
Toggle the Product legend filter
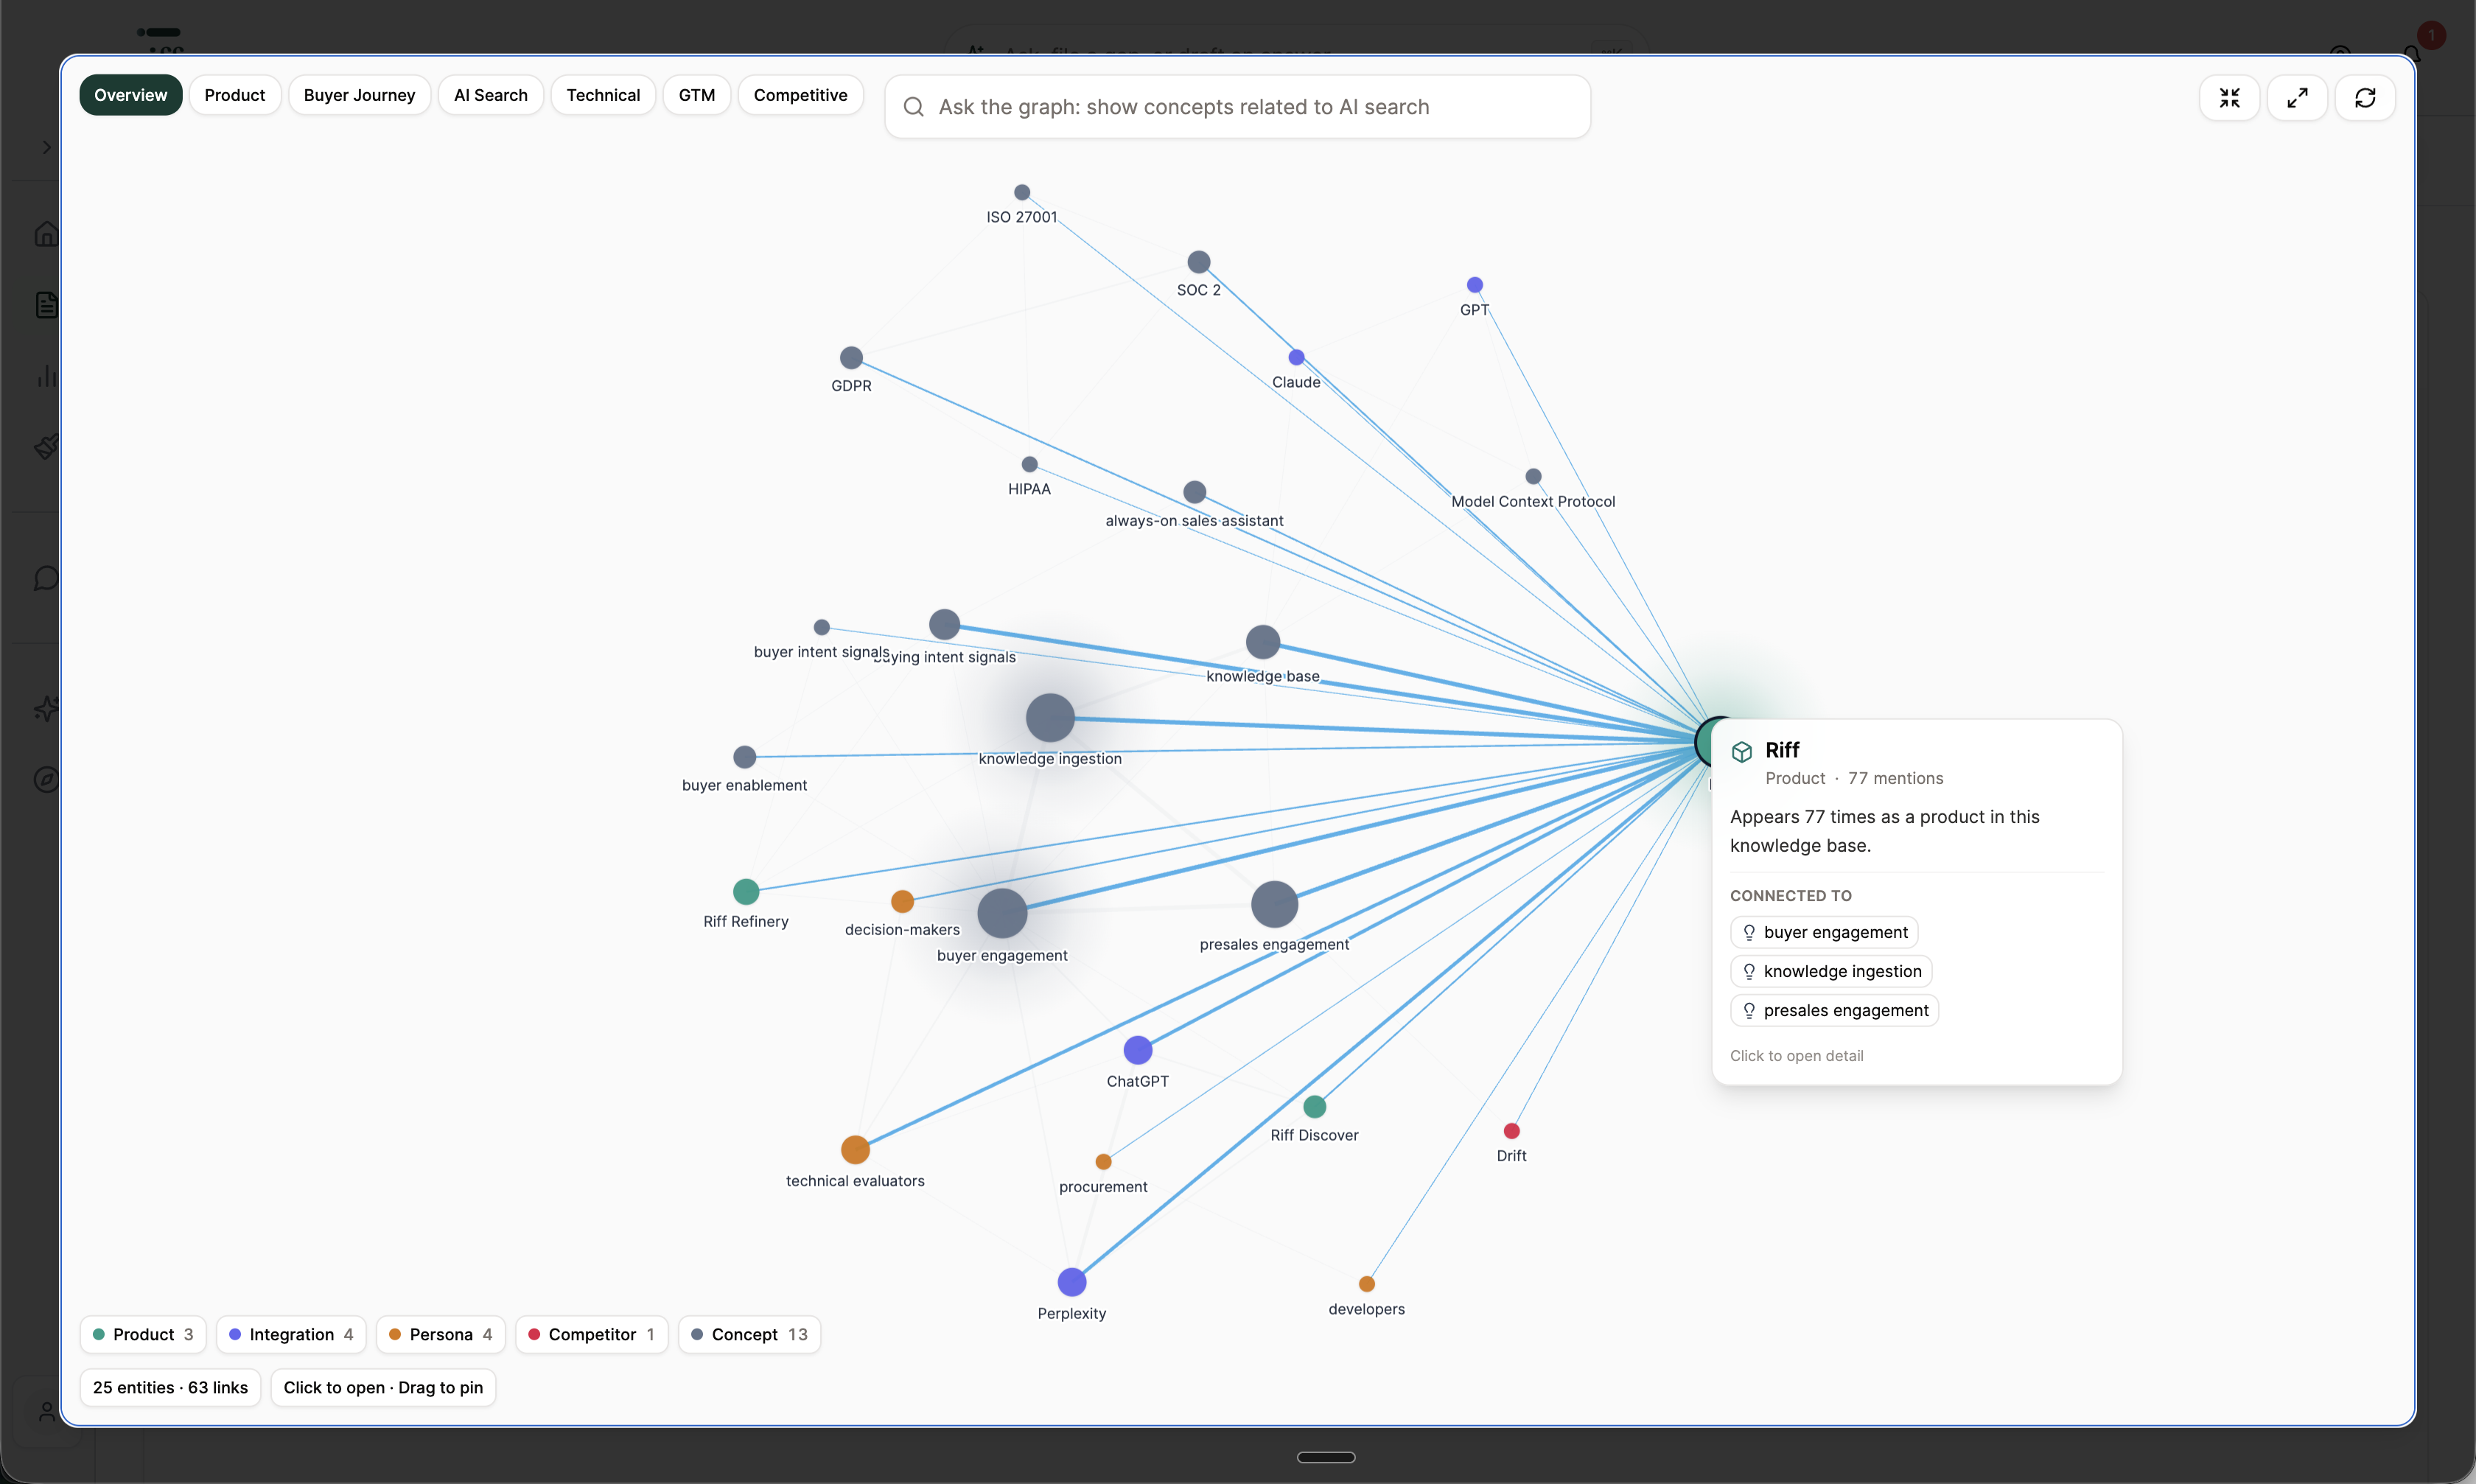(143, 1334)
